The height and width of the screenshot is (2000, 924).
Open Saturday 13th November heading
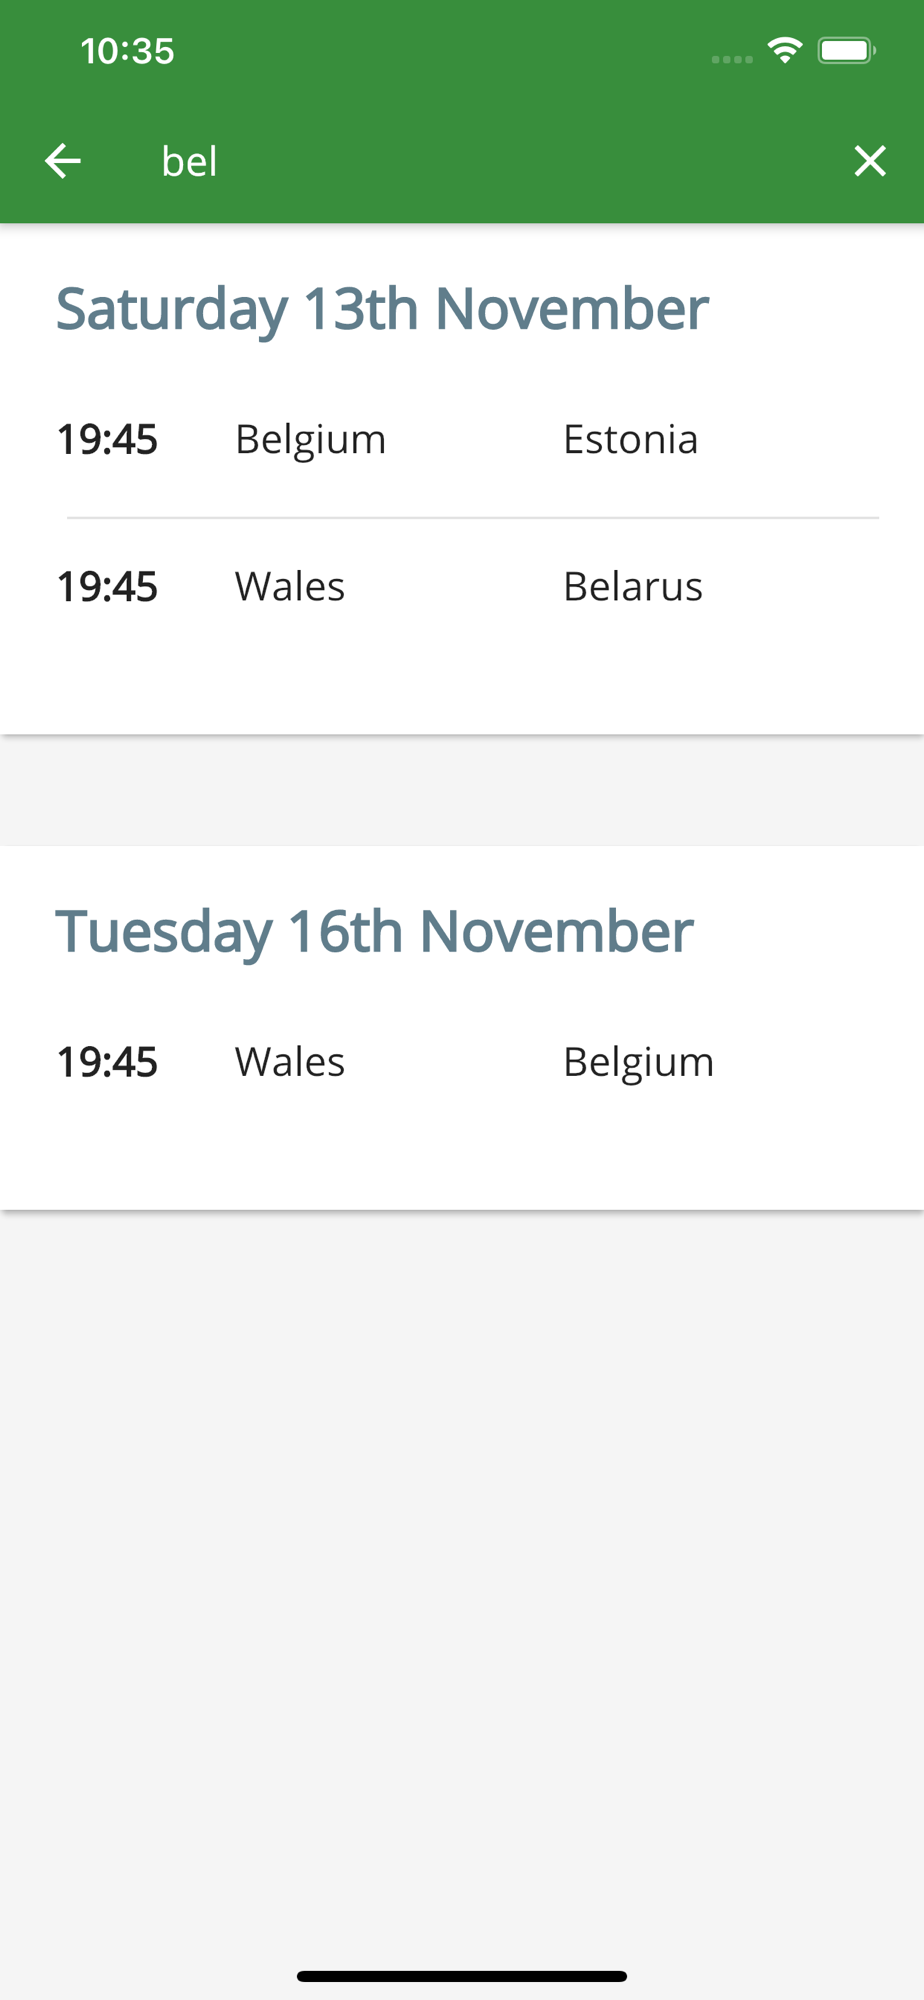(382, 309)
